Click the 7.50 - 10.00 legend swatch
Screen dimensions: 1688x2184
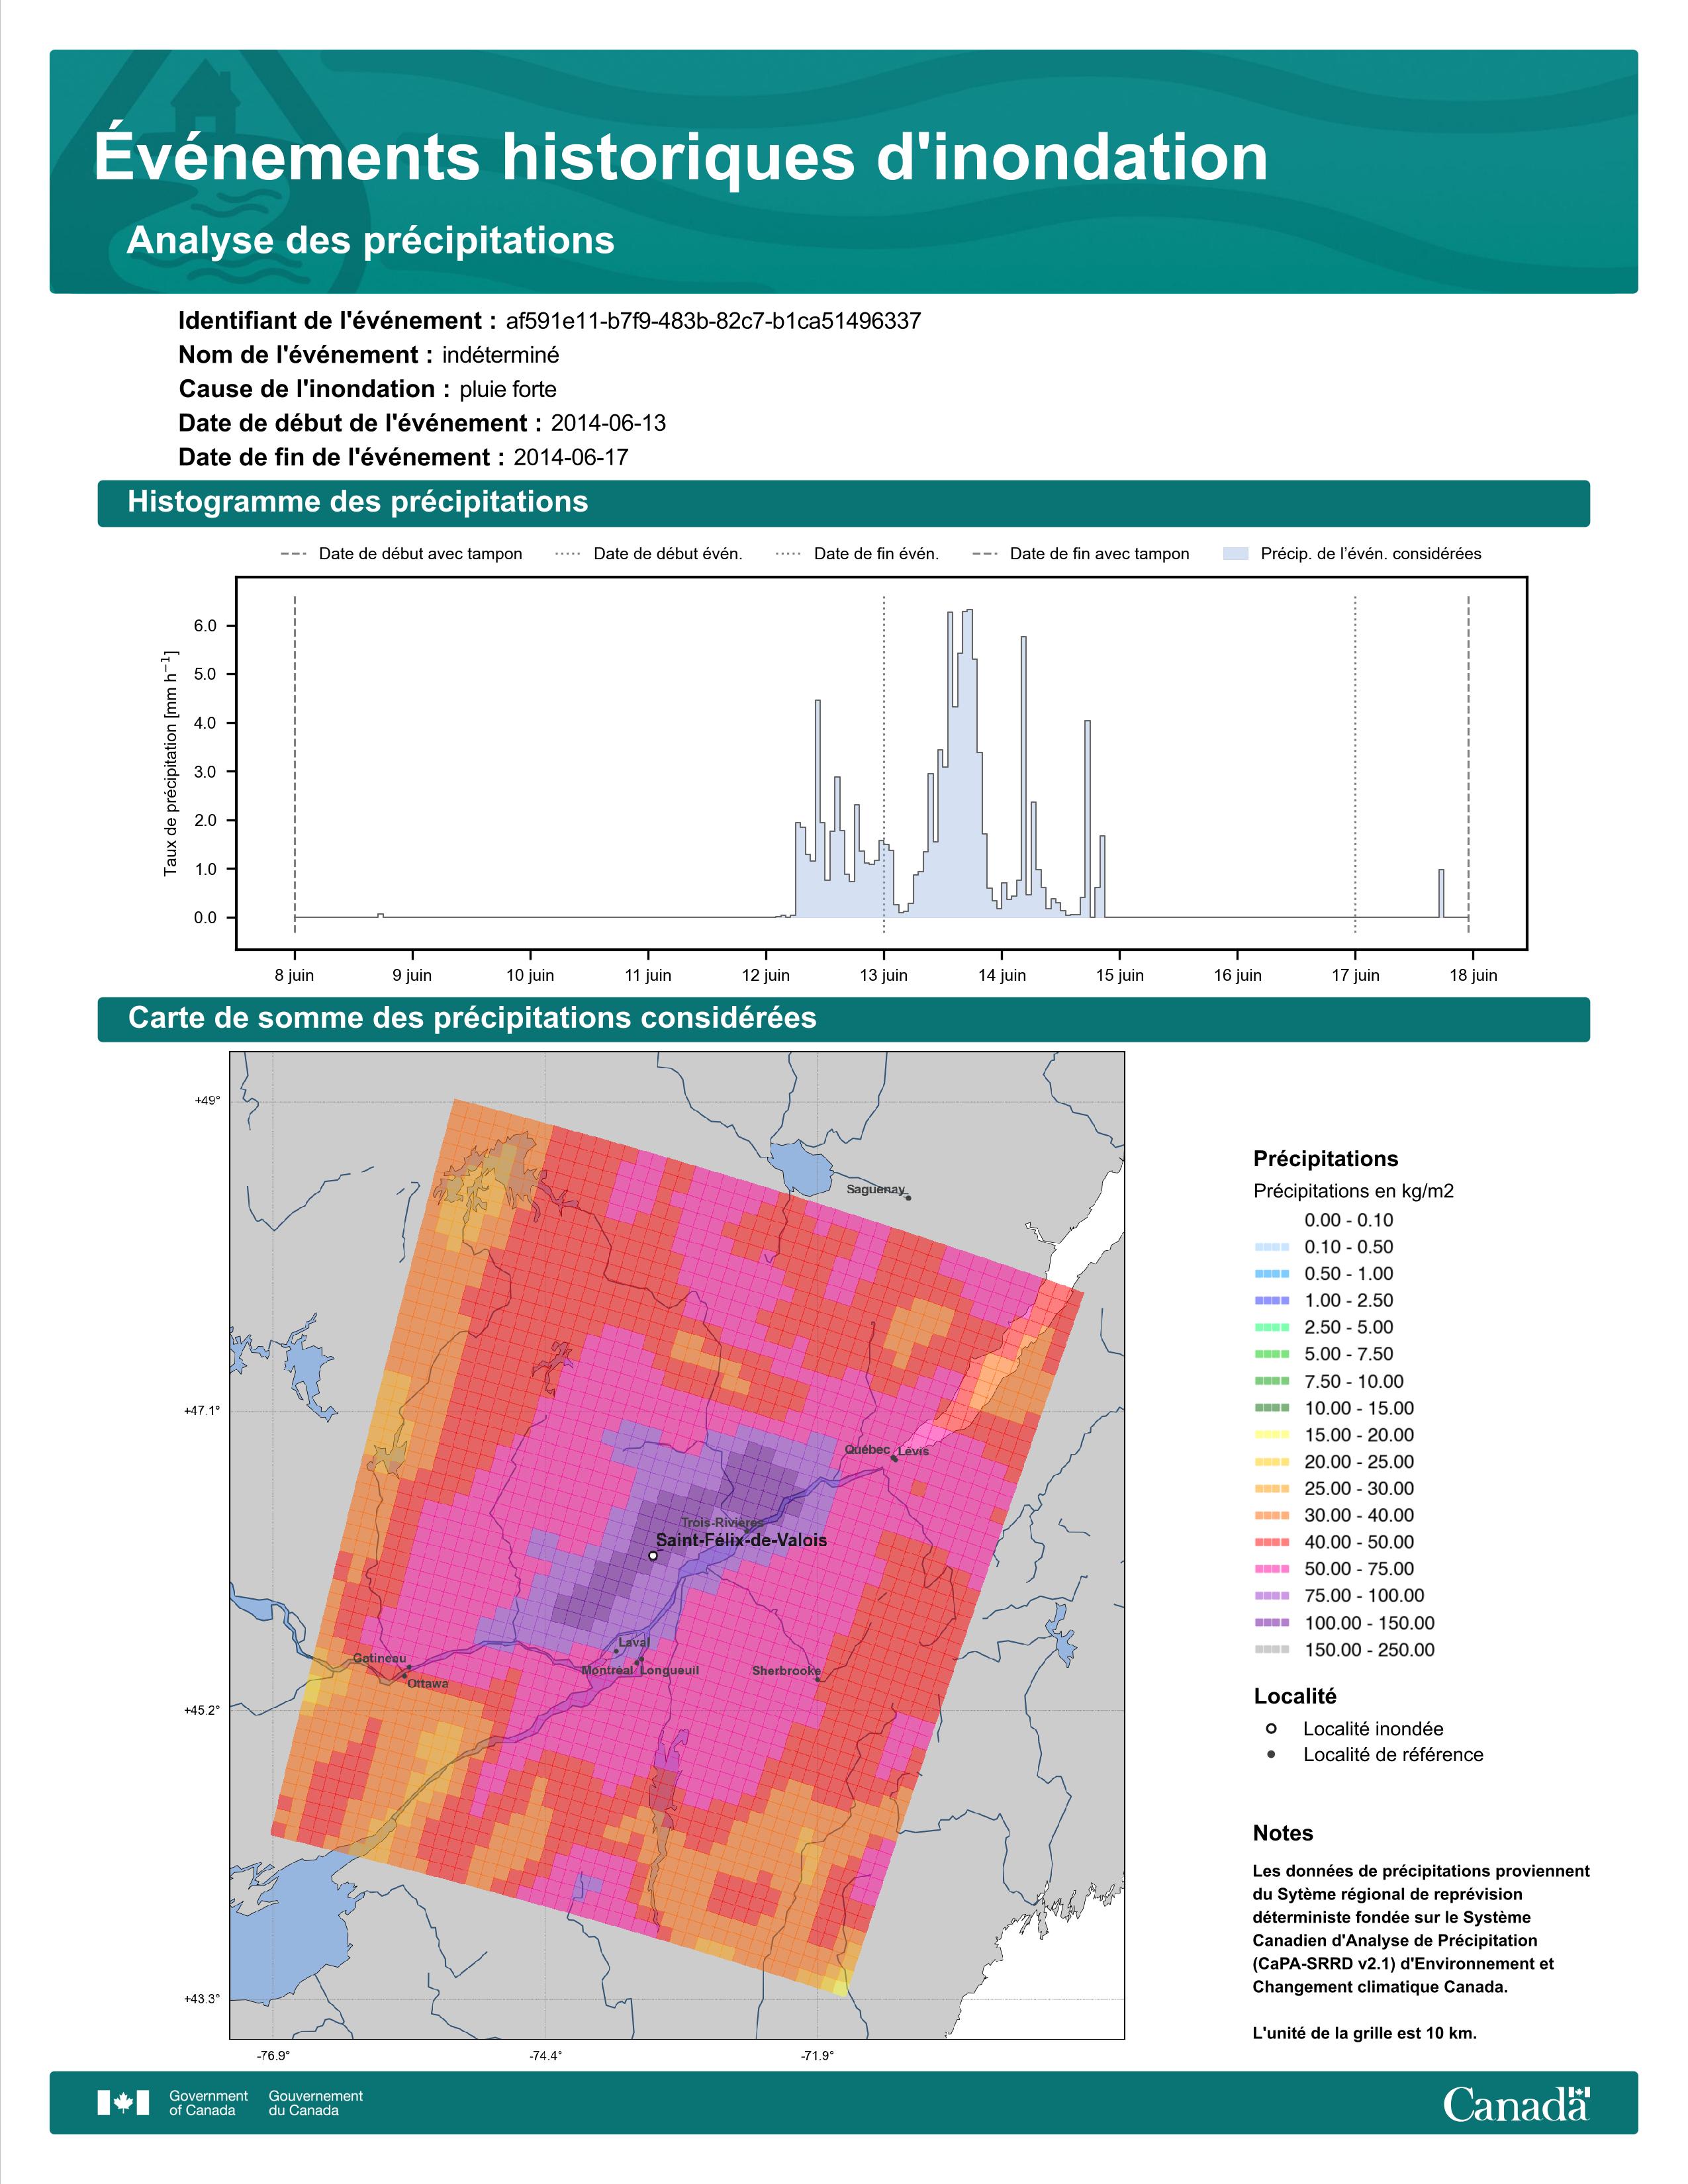point(1272,1382)
